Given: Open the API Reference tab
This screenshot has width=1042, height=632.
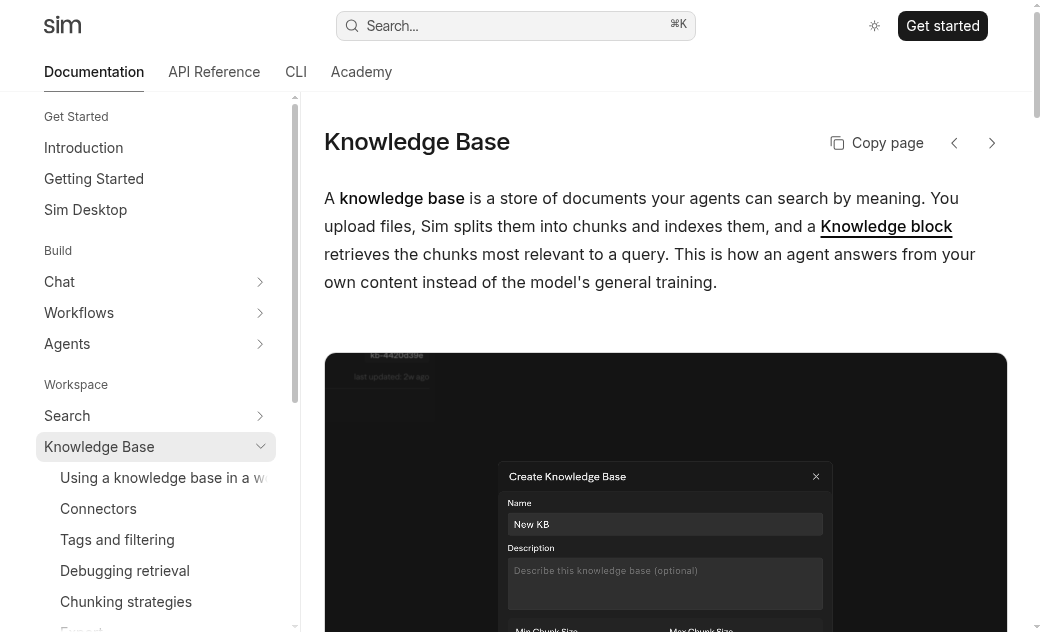Looking at the screenshot, I should pos(214,72).
